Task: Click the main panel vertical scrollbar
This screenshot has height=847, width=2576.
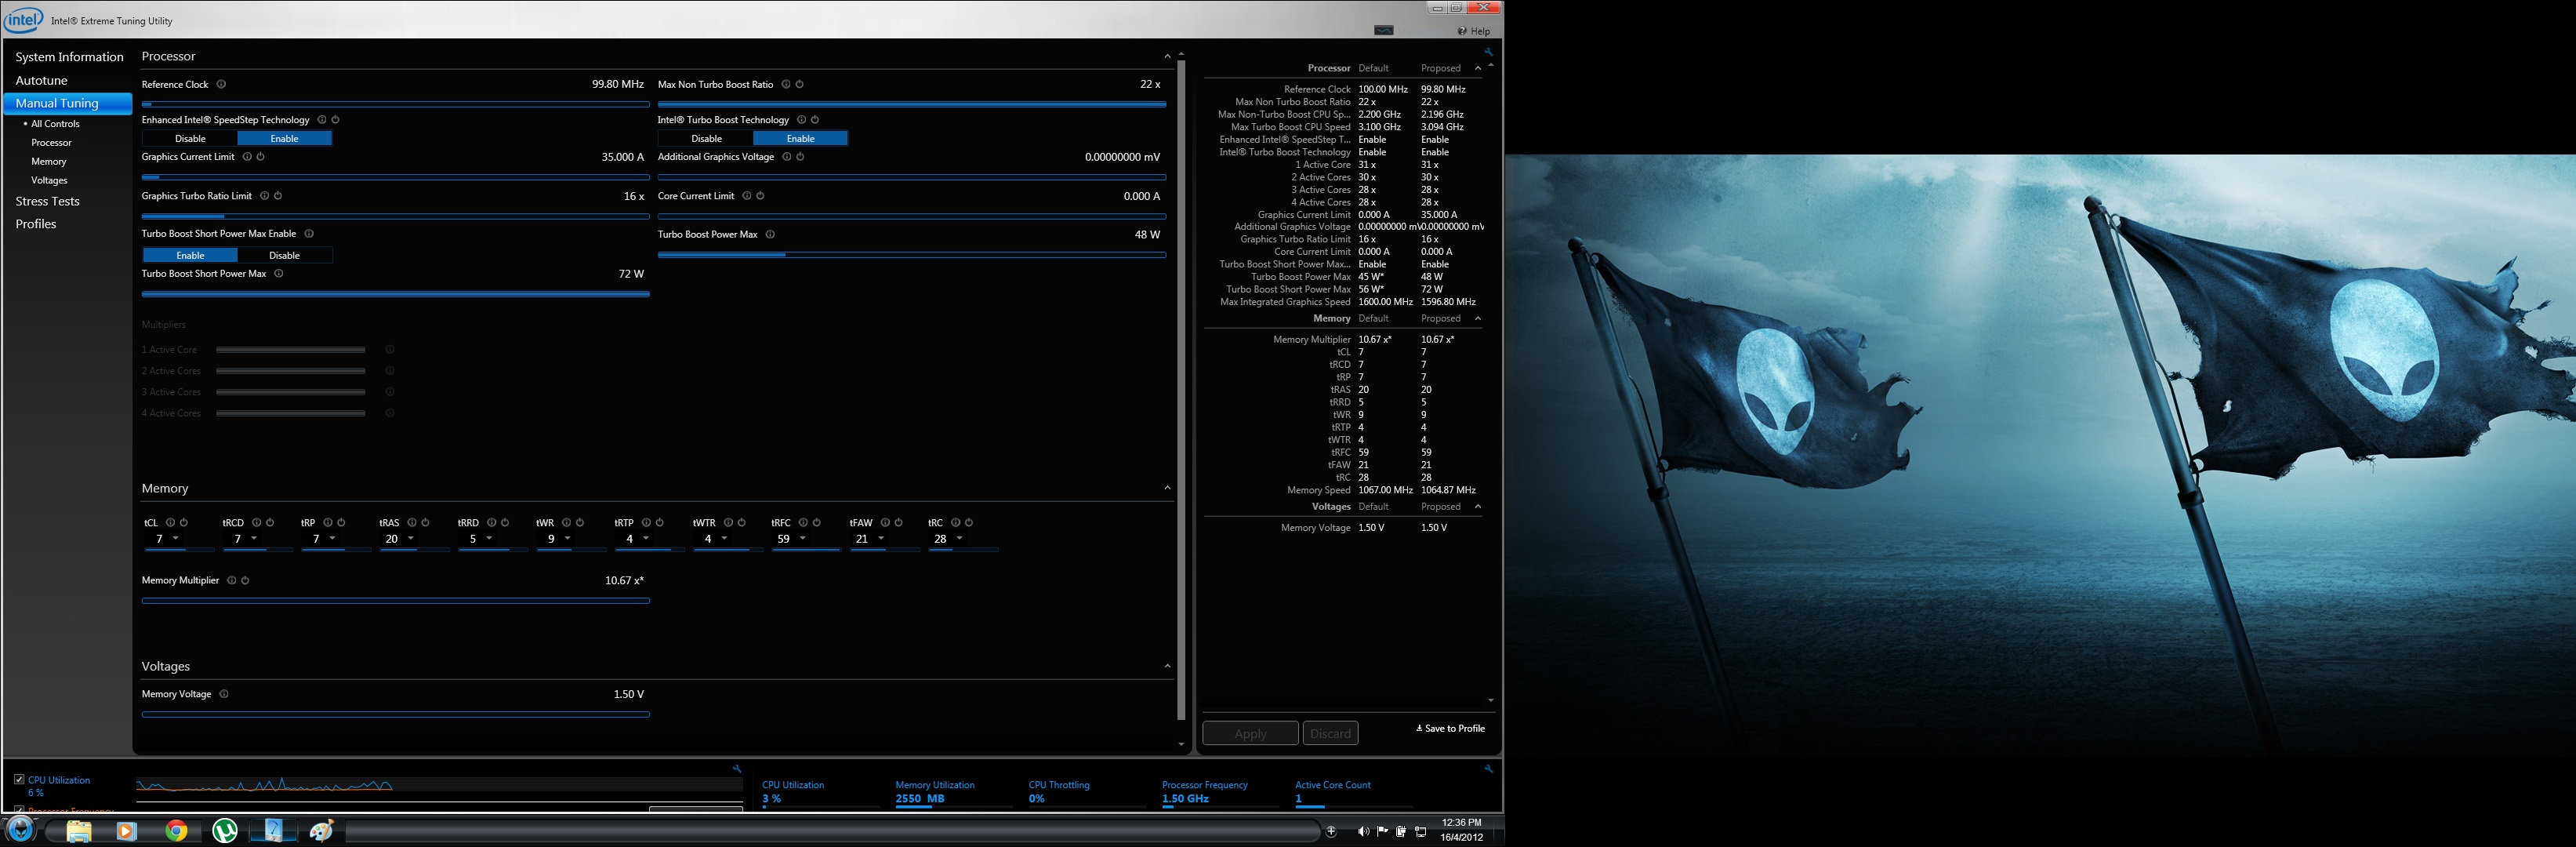Action: point(1181,390)
